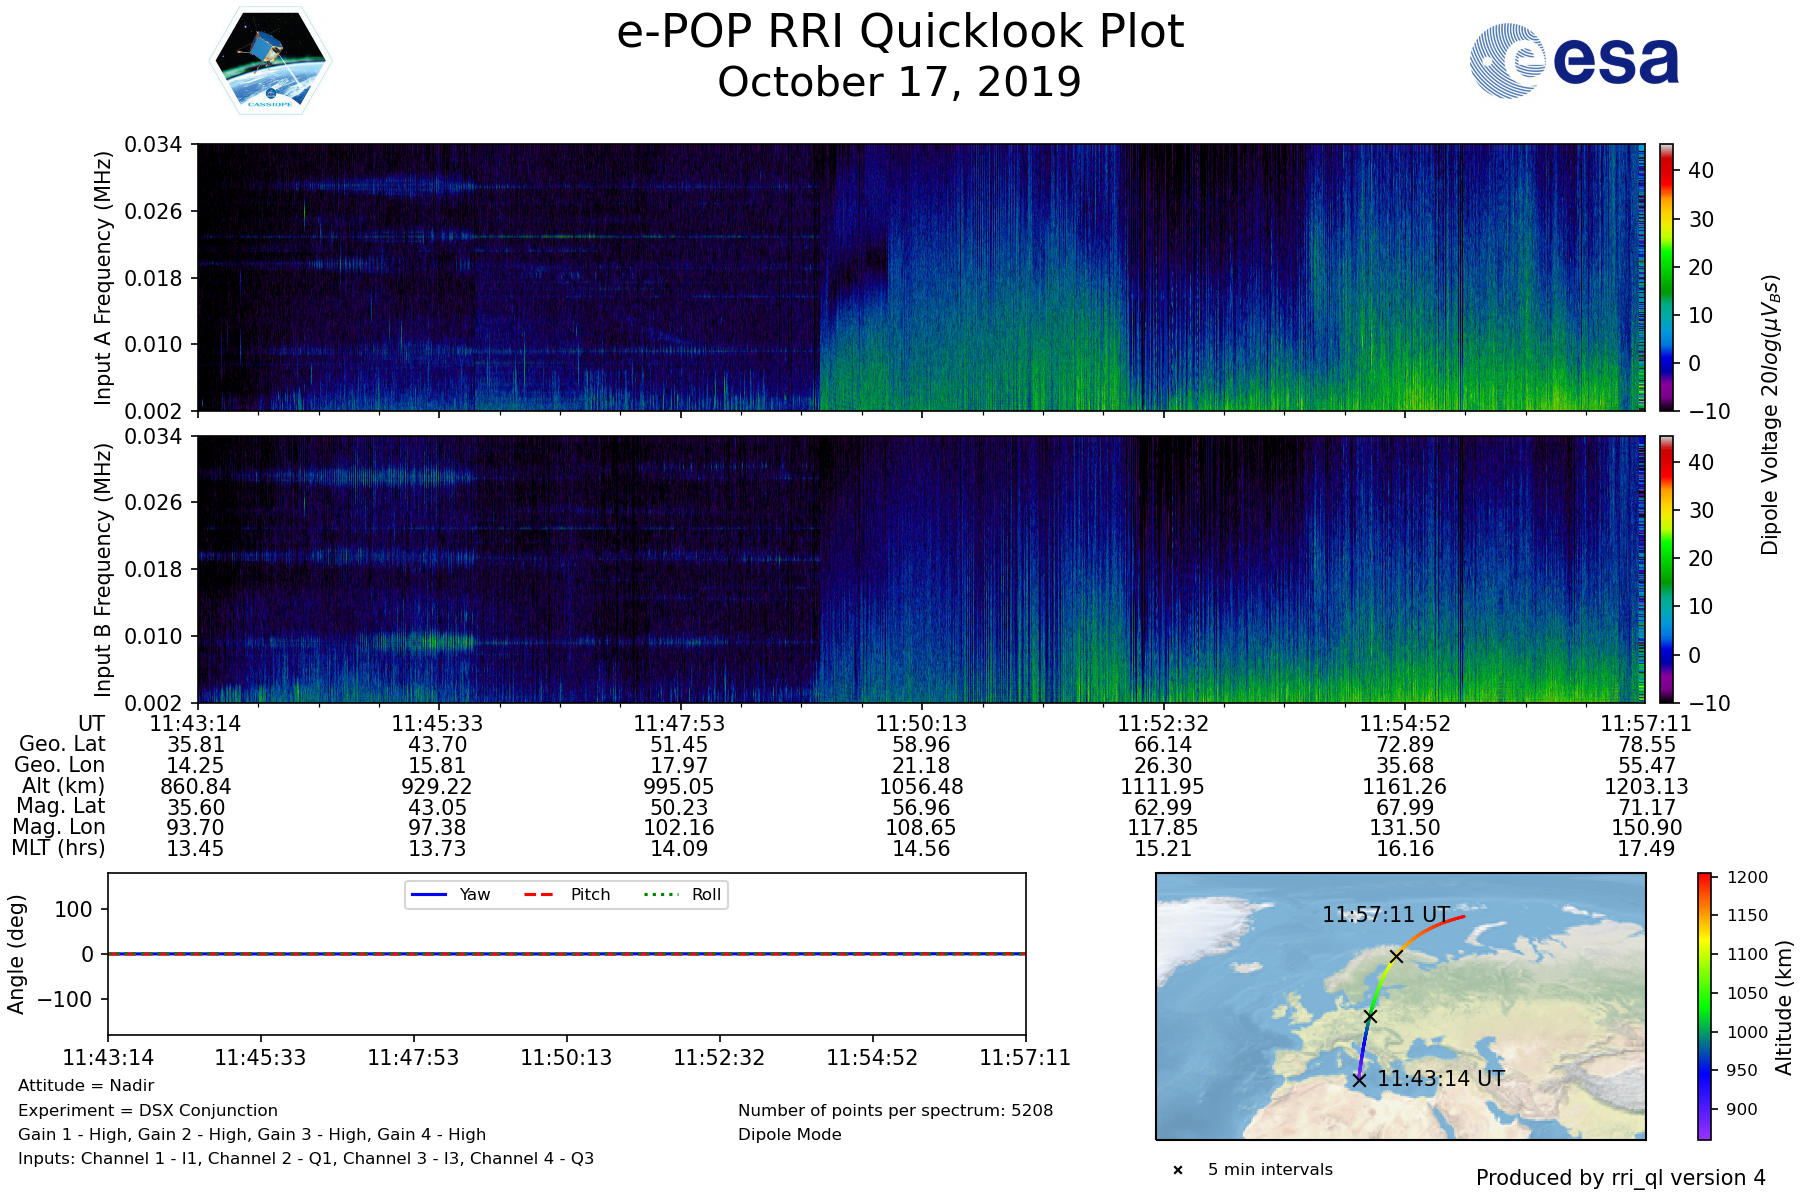Screen dimensions: 1800x1200
Task: Click the X marker at the map track start
Action: click(1359, 1080)
